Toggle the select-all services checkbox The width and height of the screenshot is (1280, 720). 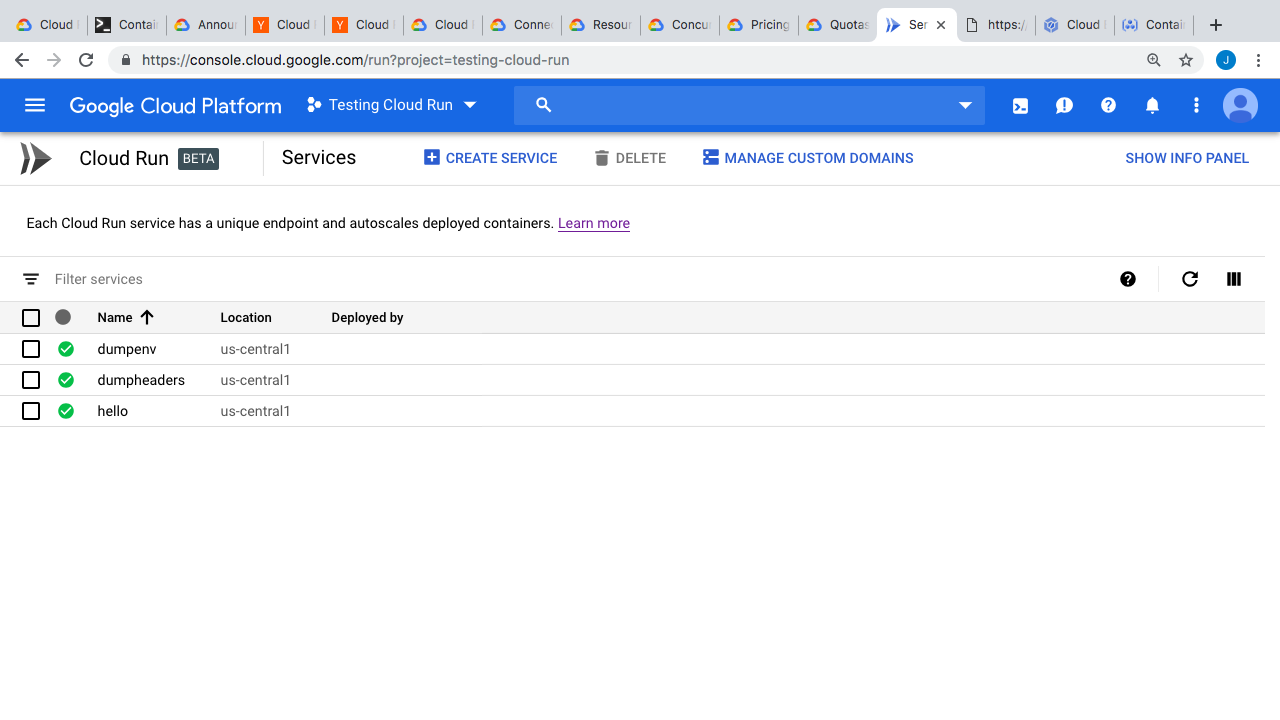tap(31, 318)
